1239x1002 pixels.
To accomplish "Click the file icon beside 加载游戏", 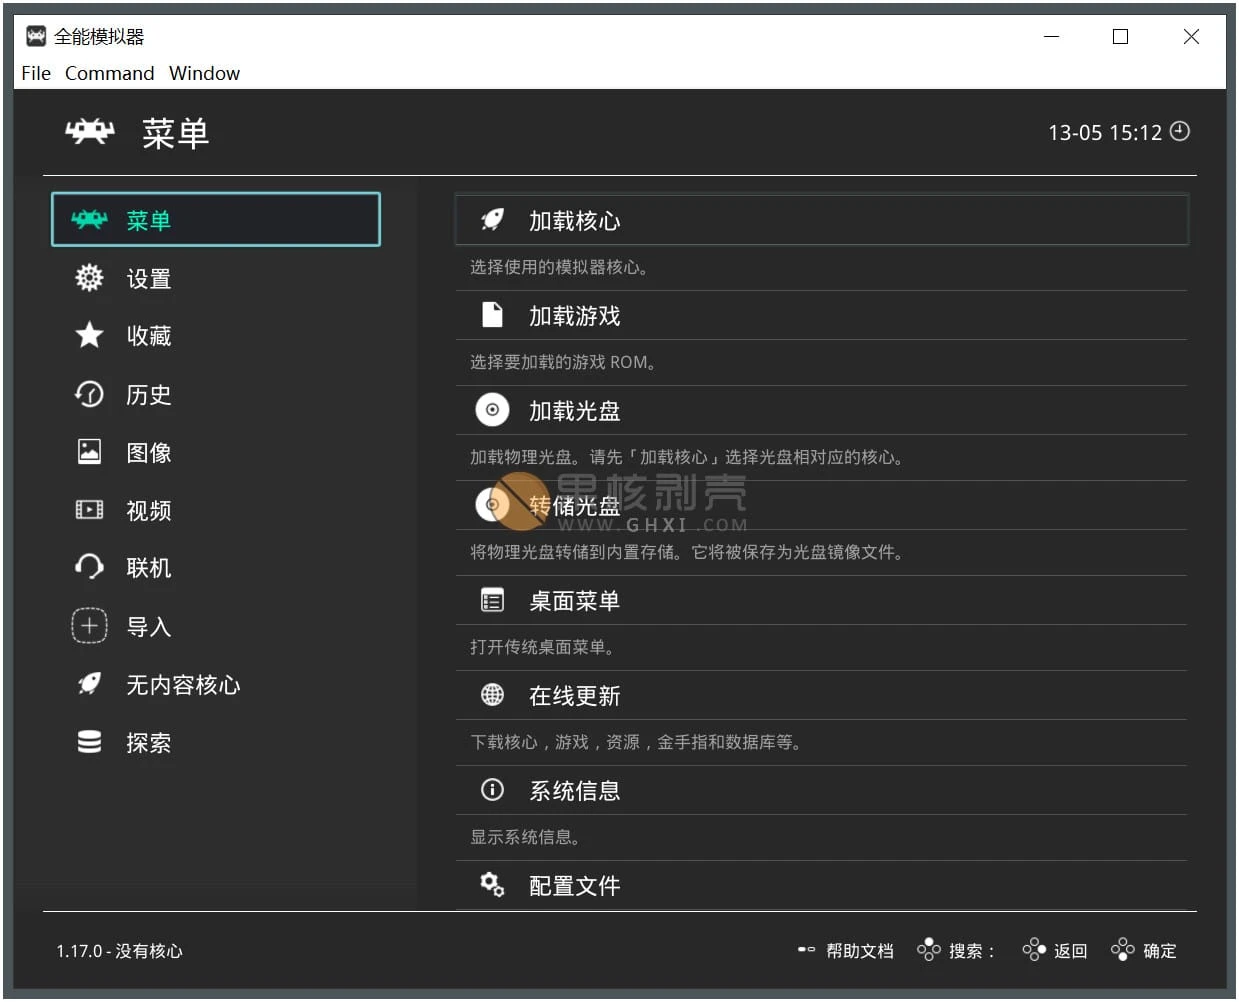I will (492, 315).
